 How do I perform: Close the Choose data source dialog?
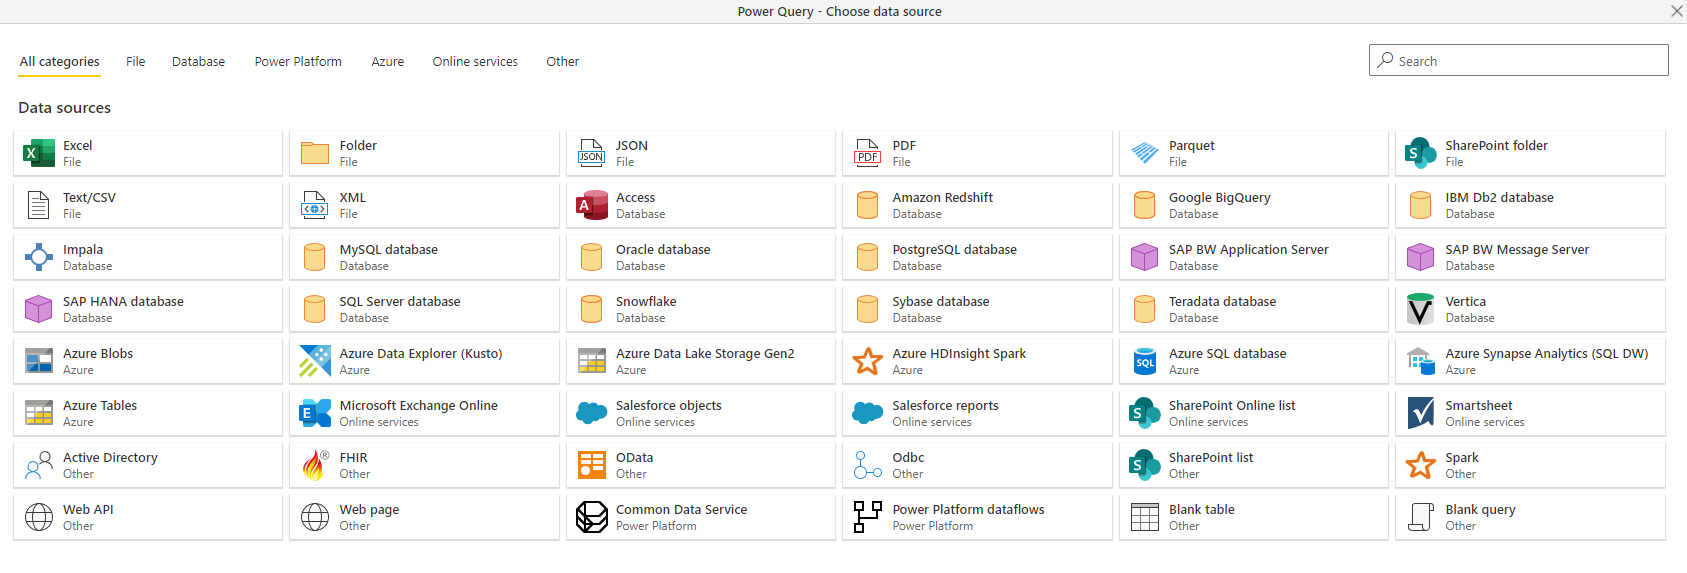[1676, 11]
